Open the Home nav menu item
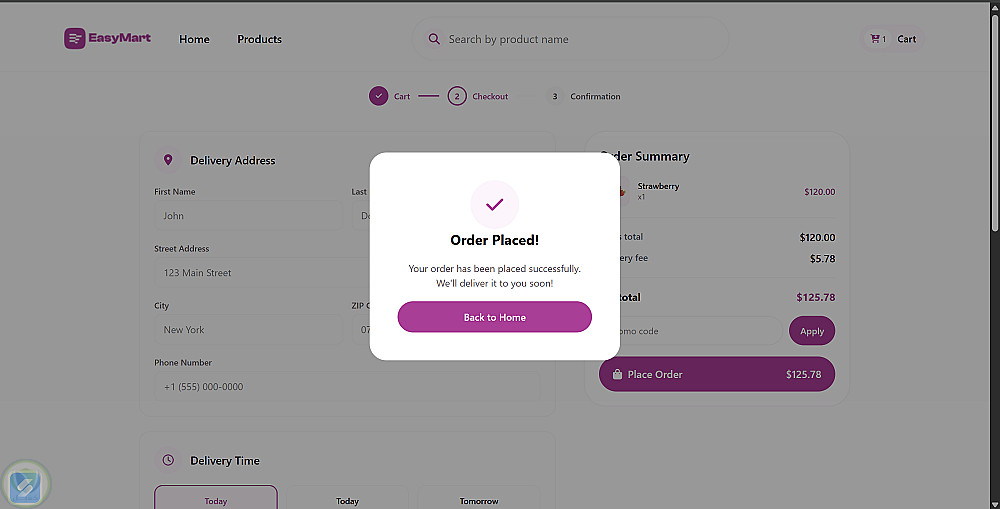The width and height of the screenshot is (1000, 509). tap(194, 39)
